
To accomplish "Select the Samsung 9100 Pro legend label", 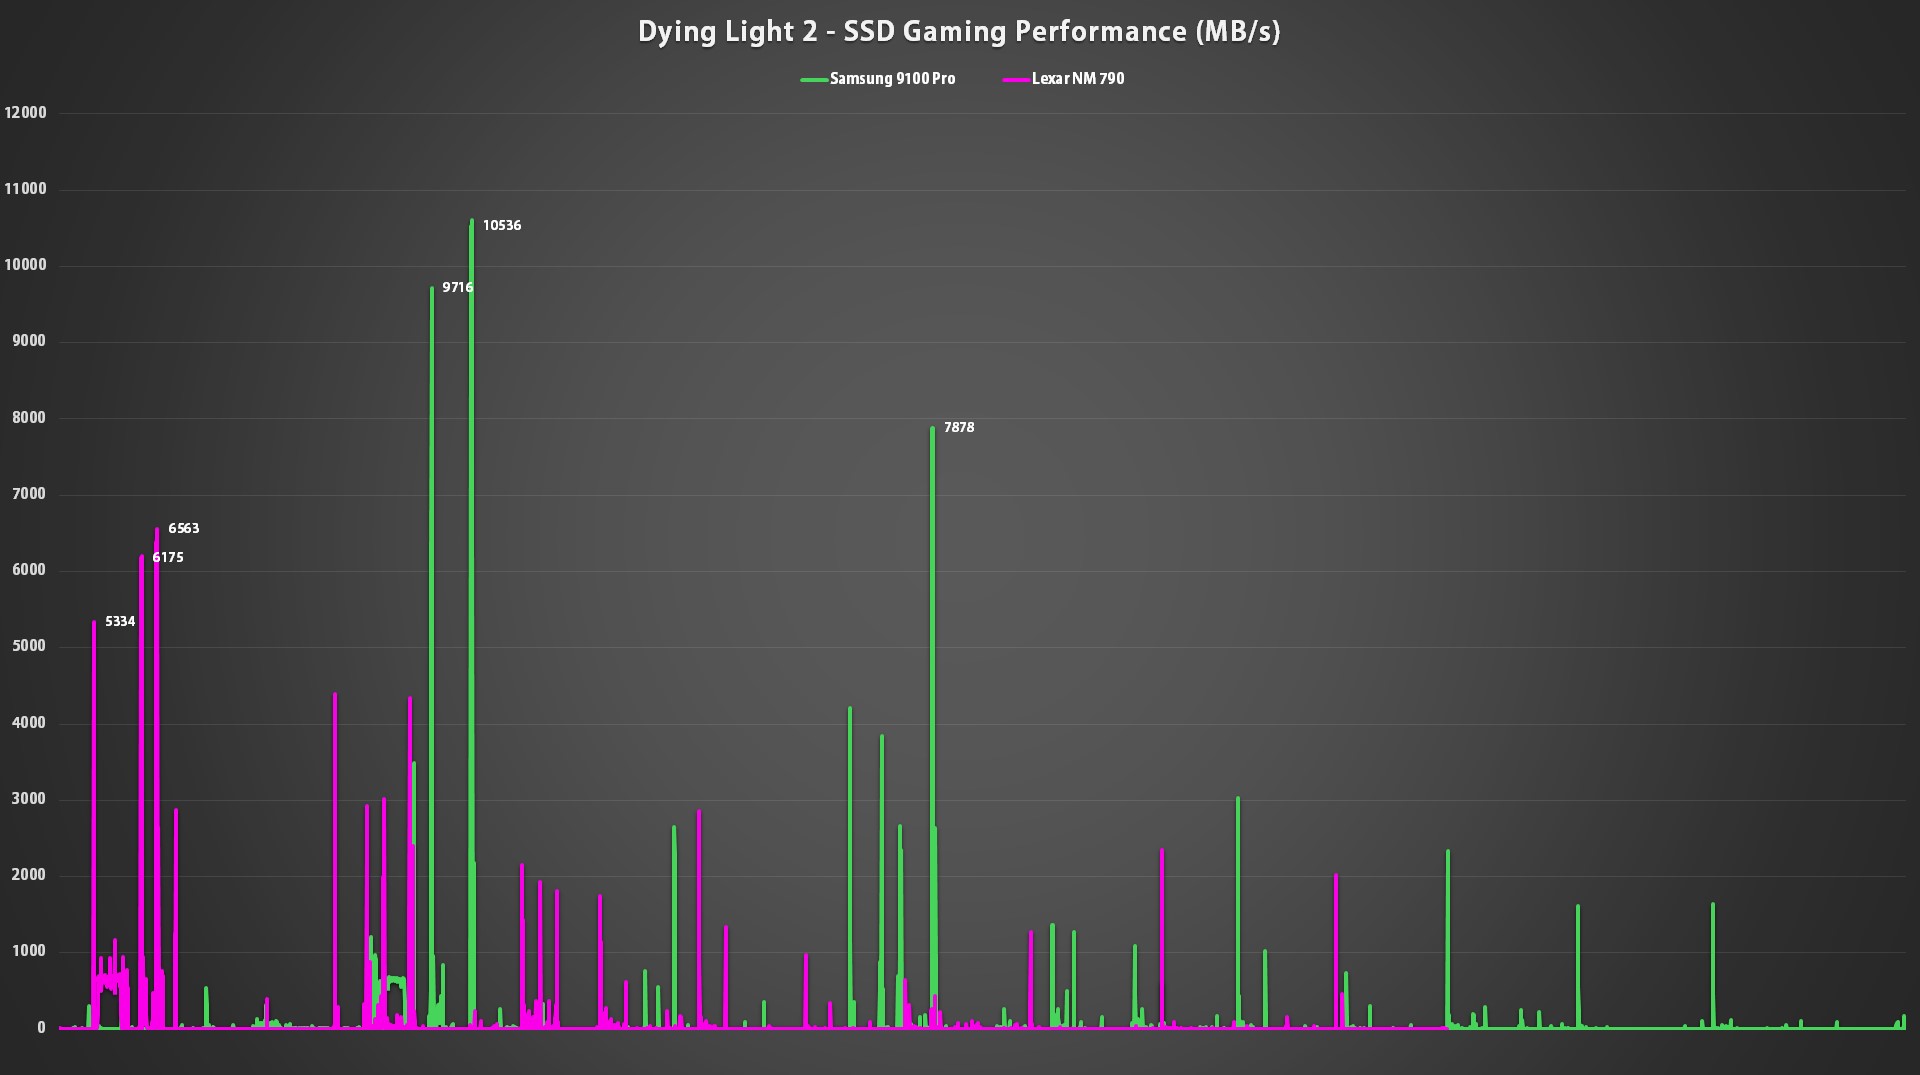I will coord(892,79).
